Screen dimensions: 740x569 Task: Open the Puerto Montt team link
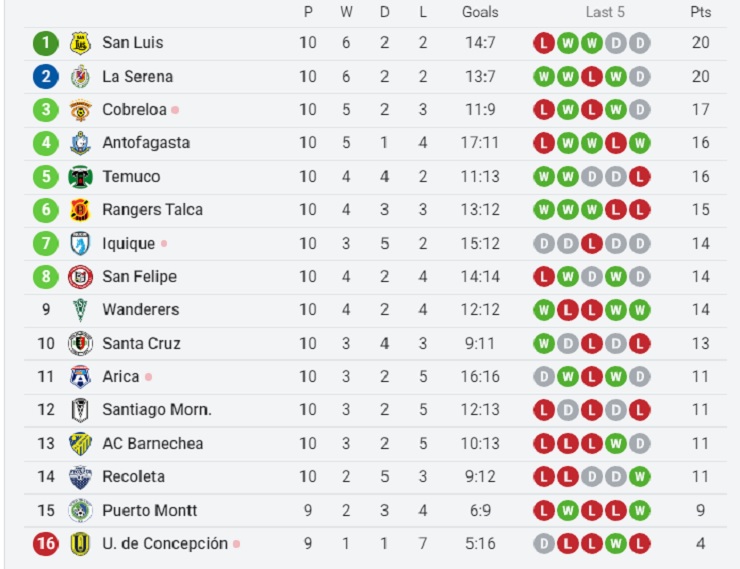tap(150, 510)
